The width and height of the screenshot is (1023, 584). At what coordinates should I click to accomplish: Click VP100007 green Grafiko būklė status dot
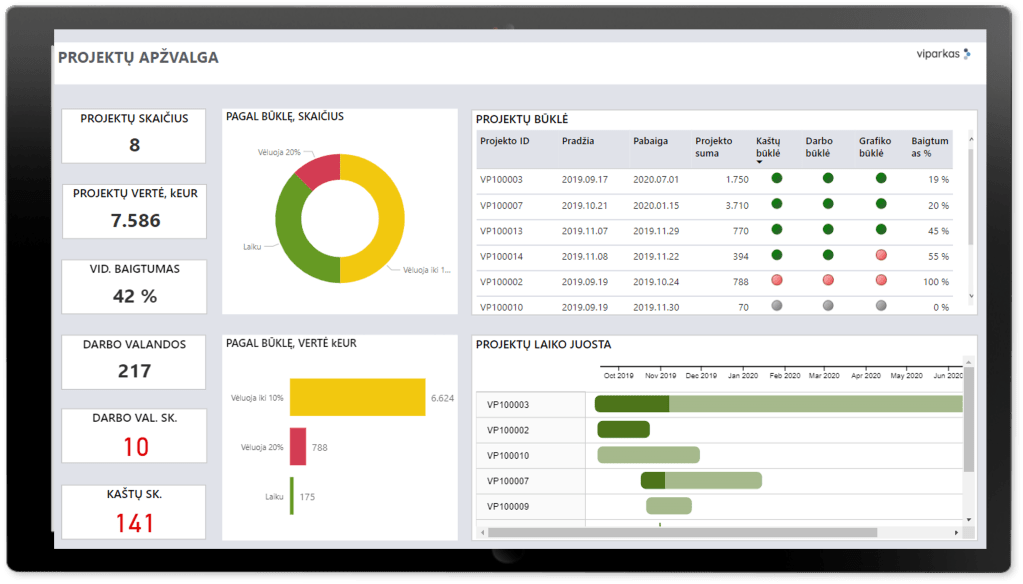880,204
